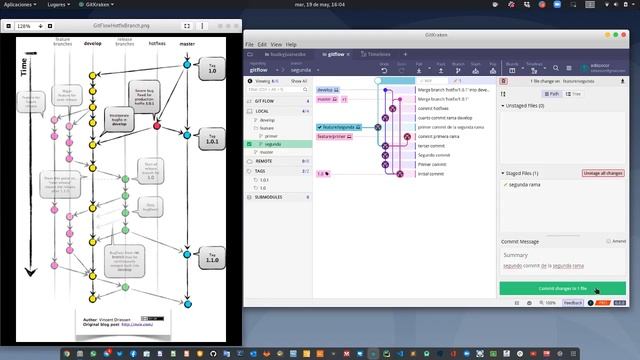Screen dimensions: 640x360
Task: Switch to the Timelines tab
Action: pos(376,54)
